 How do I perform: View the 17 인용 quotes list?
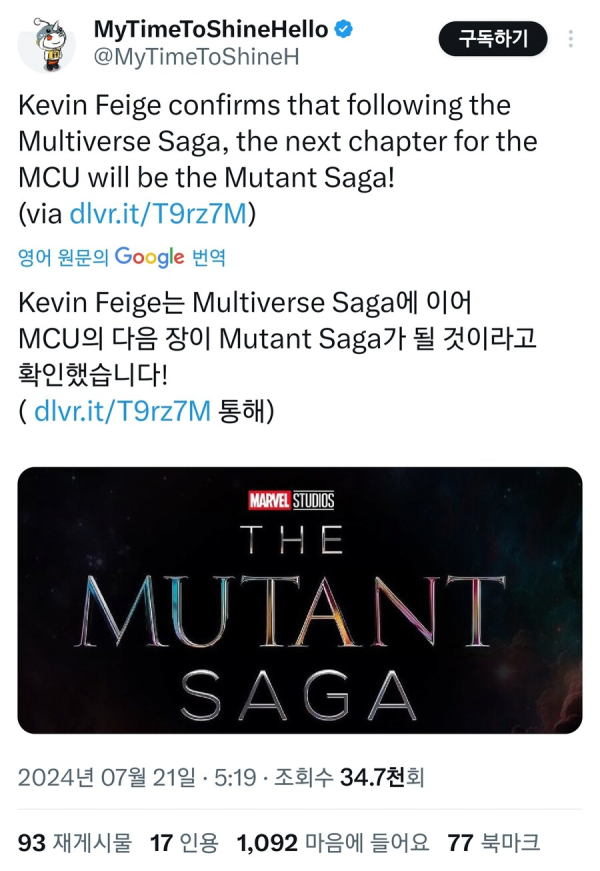184,843
